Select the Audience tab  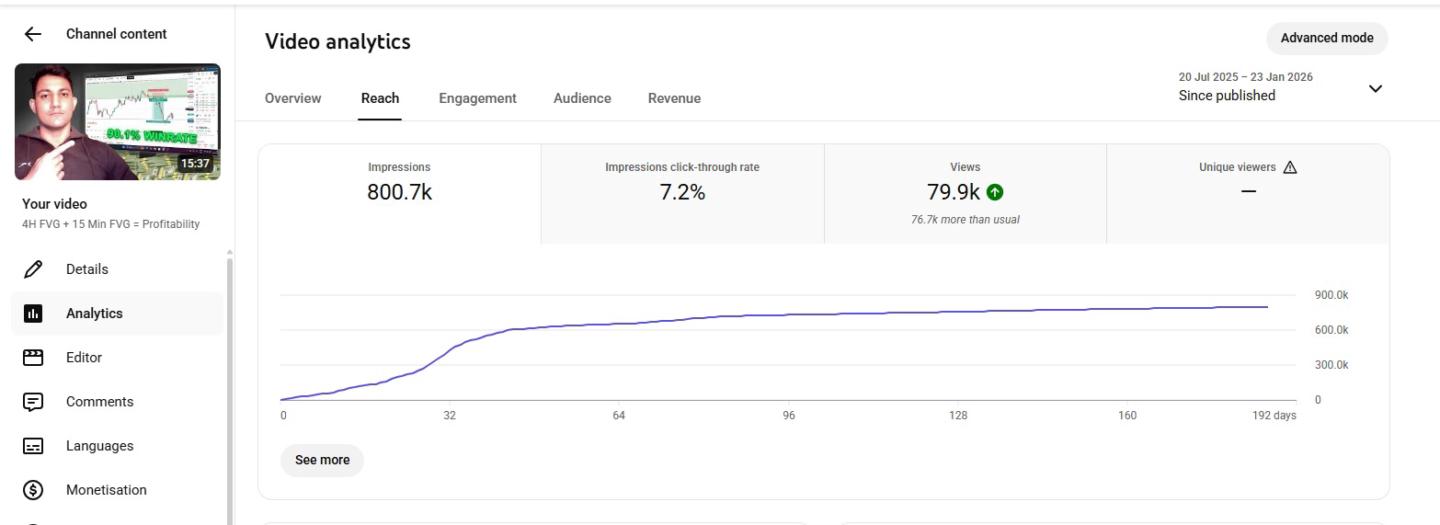(x=582, y=98)
